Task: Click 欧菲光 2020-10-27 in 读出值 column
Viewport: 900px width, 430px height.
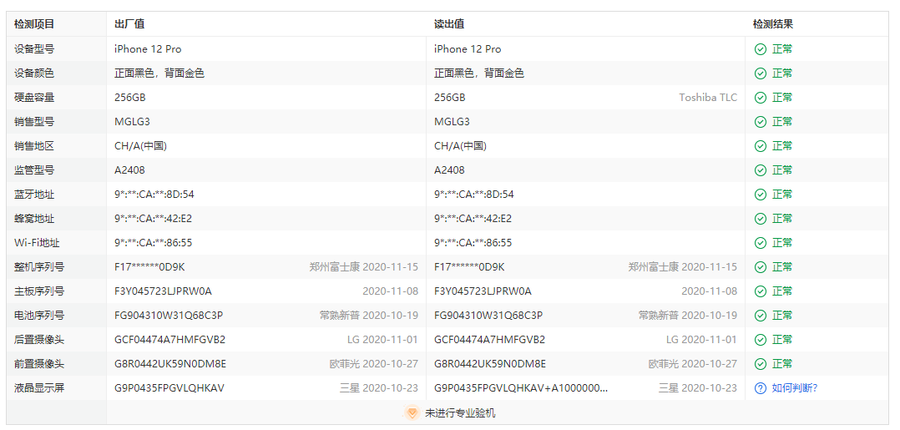Action: pyautogui.click(x=693, y=364)
